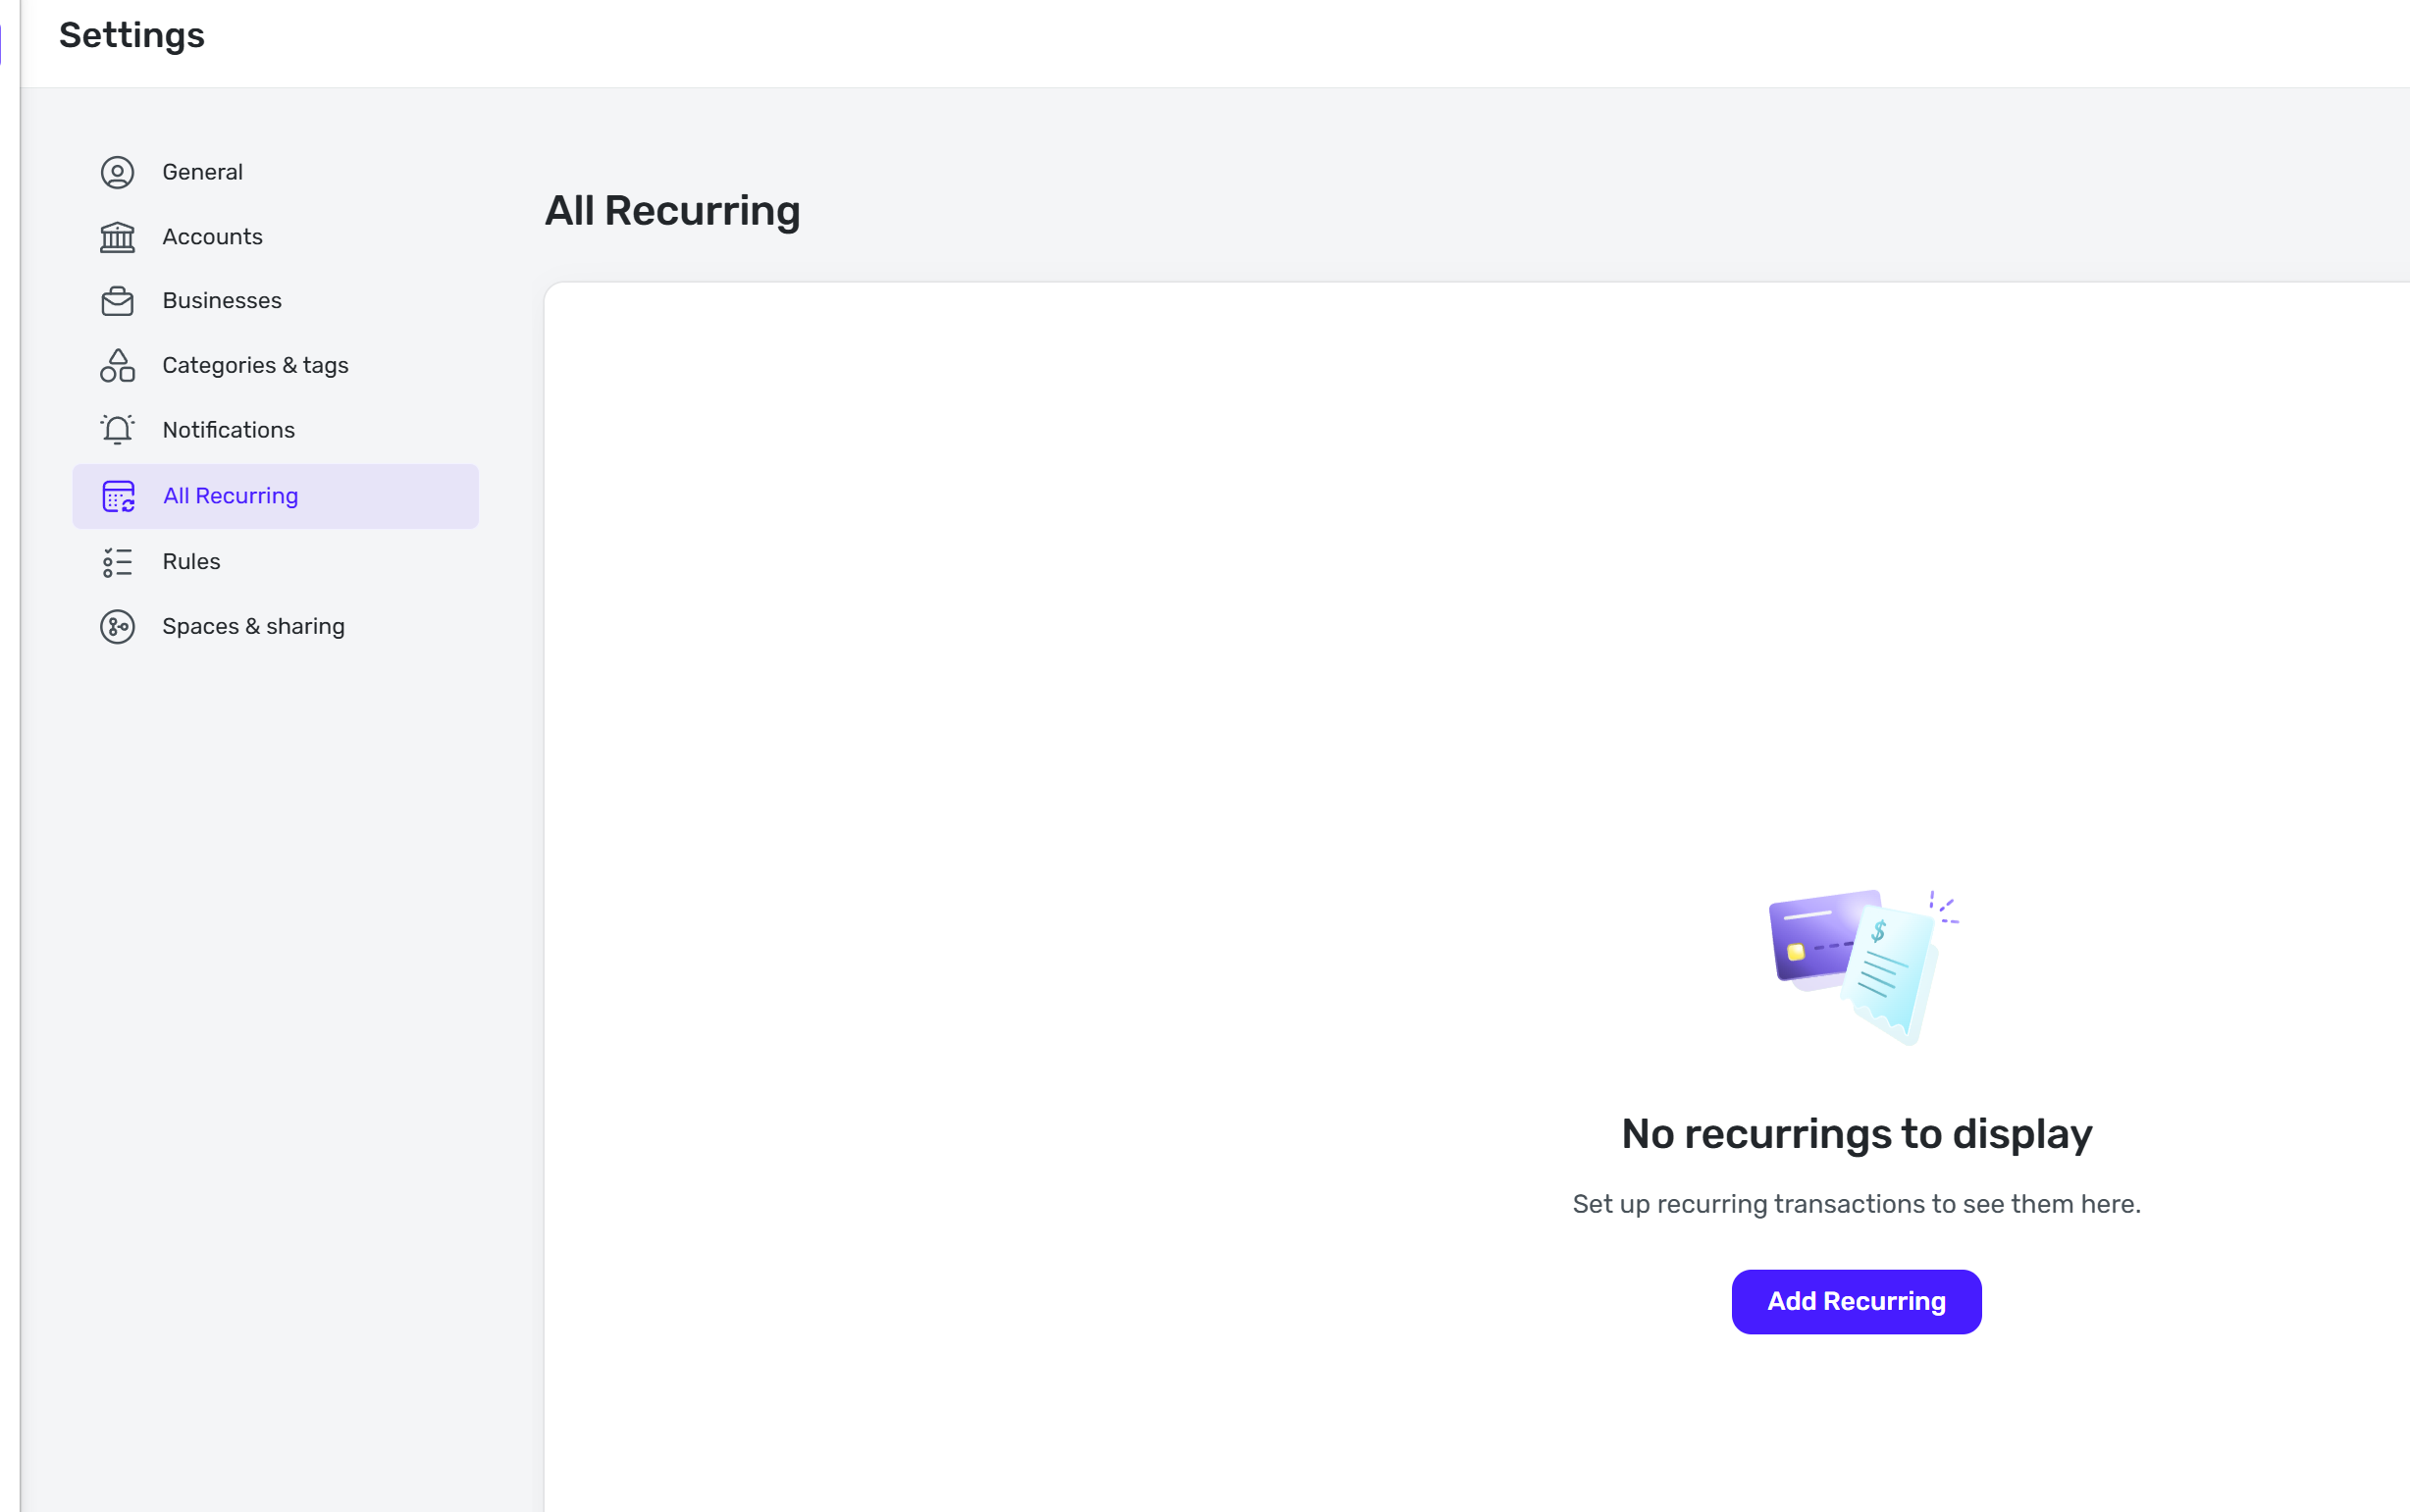Click the No recurrings to display heading
Image resolution: width=2410 pixels, height=1512 pixels.
coord(1856,1134)
